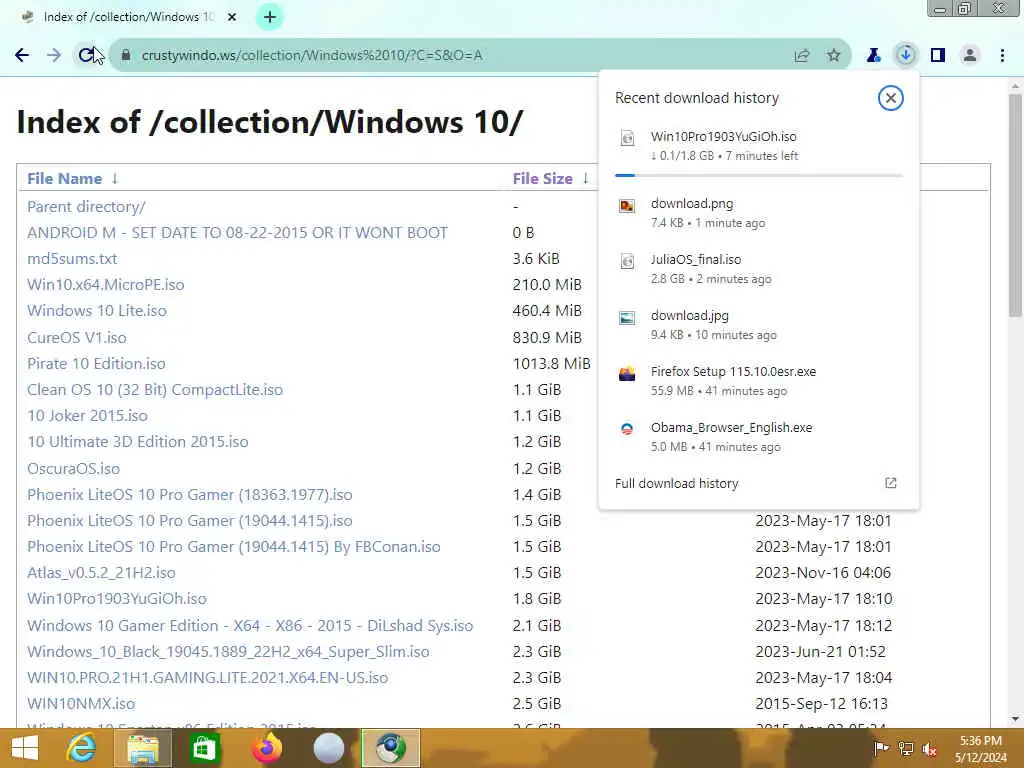
Task: Toggle the downloads toolbar icon
Action: (906, 56)
